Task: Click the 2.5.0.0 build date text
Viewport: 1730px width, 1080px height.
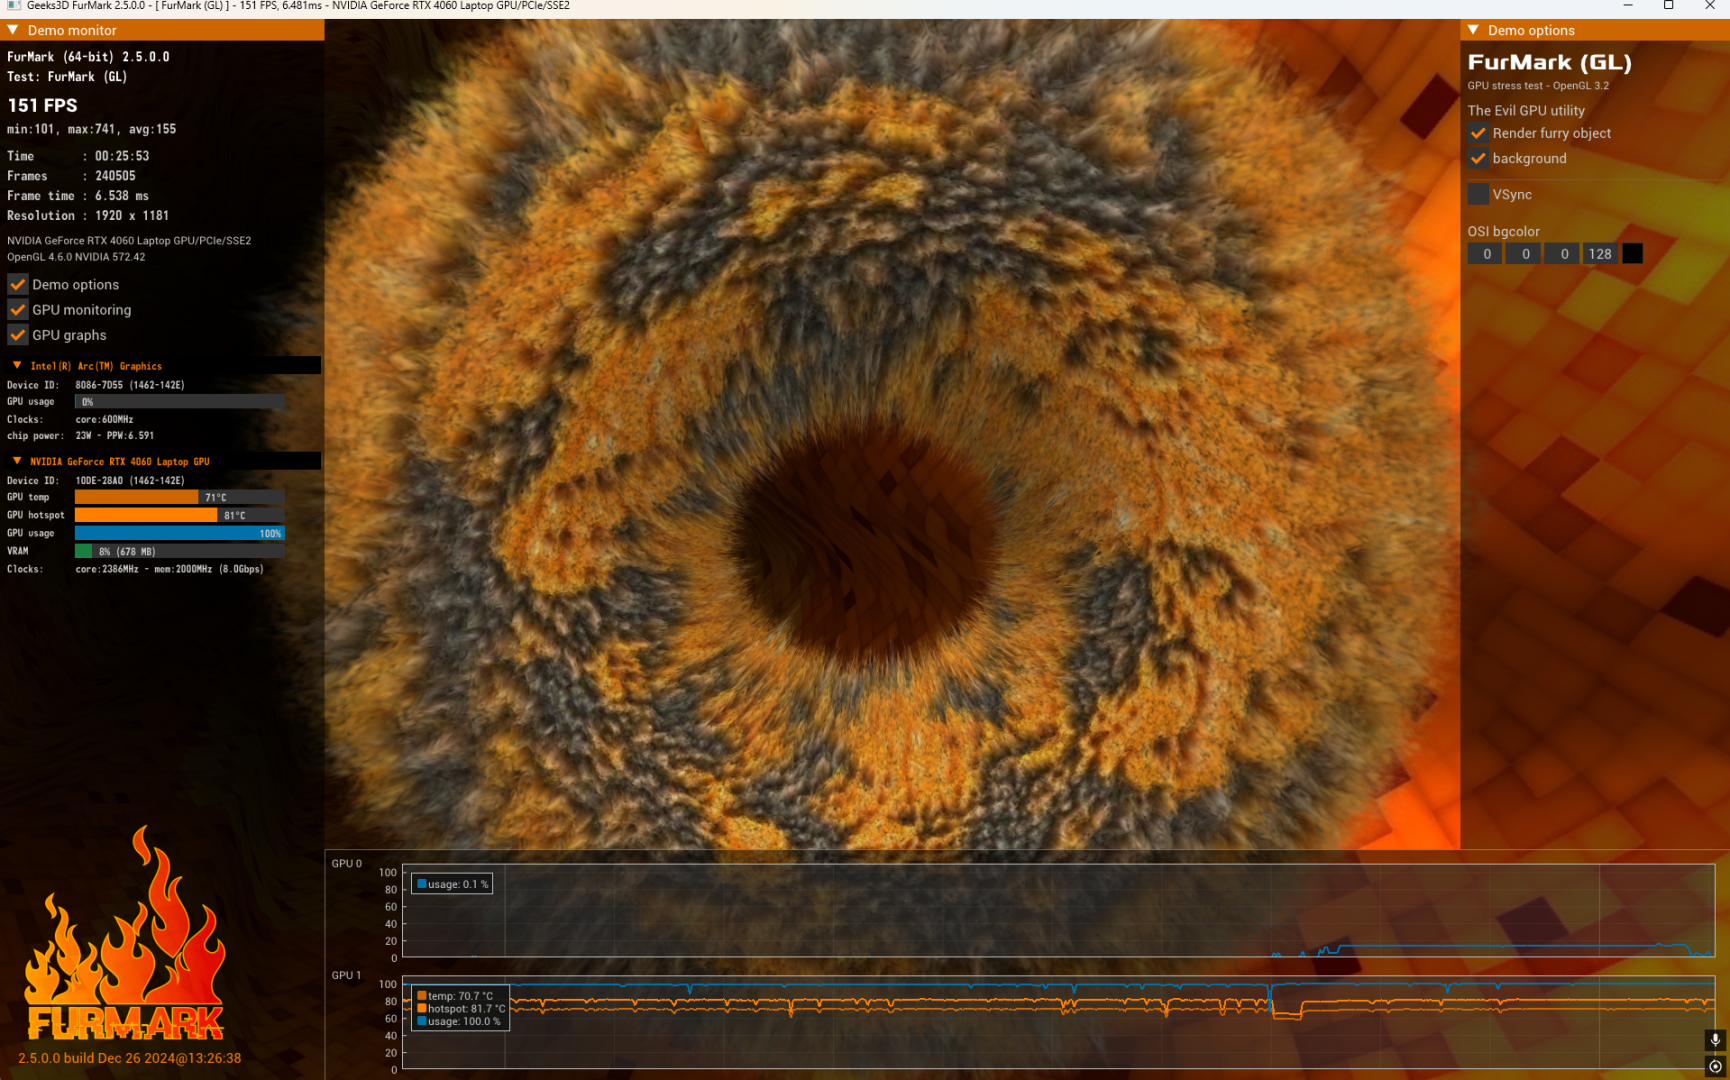Action: [x=129, y=1058]
